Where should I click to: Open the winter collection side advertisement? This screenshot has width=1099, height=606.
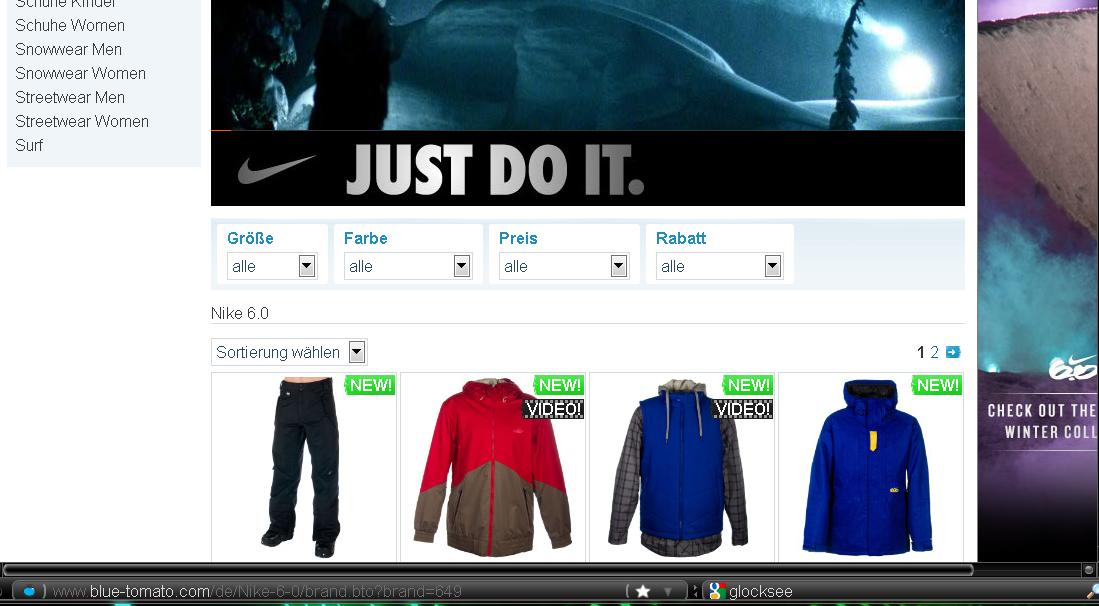point(1038,280)
